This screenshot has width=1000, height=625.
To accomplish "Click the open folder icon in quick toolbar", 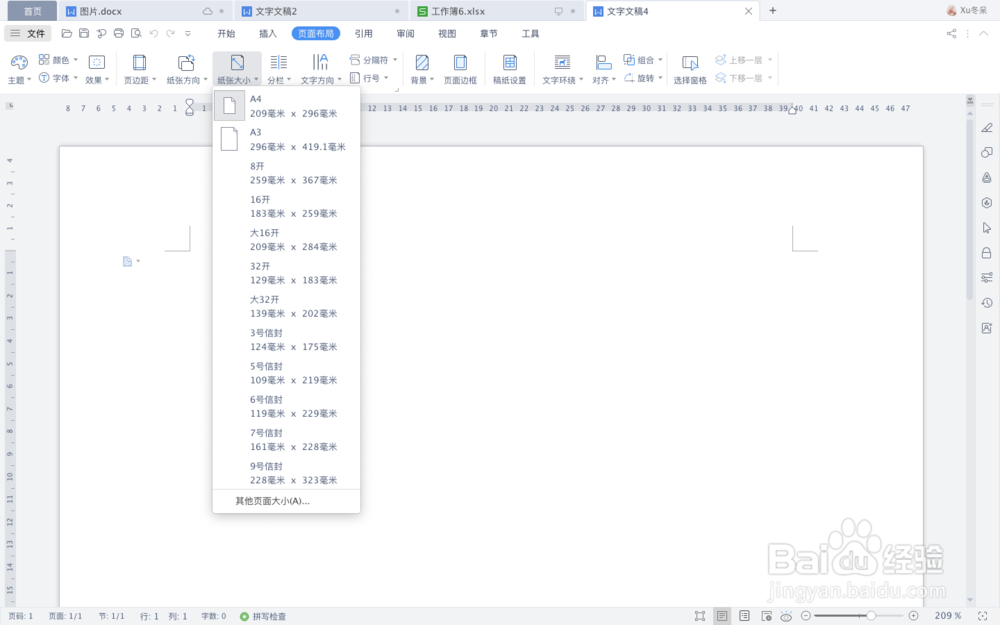I will pyautogui.click(x=66, y=33).
